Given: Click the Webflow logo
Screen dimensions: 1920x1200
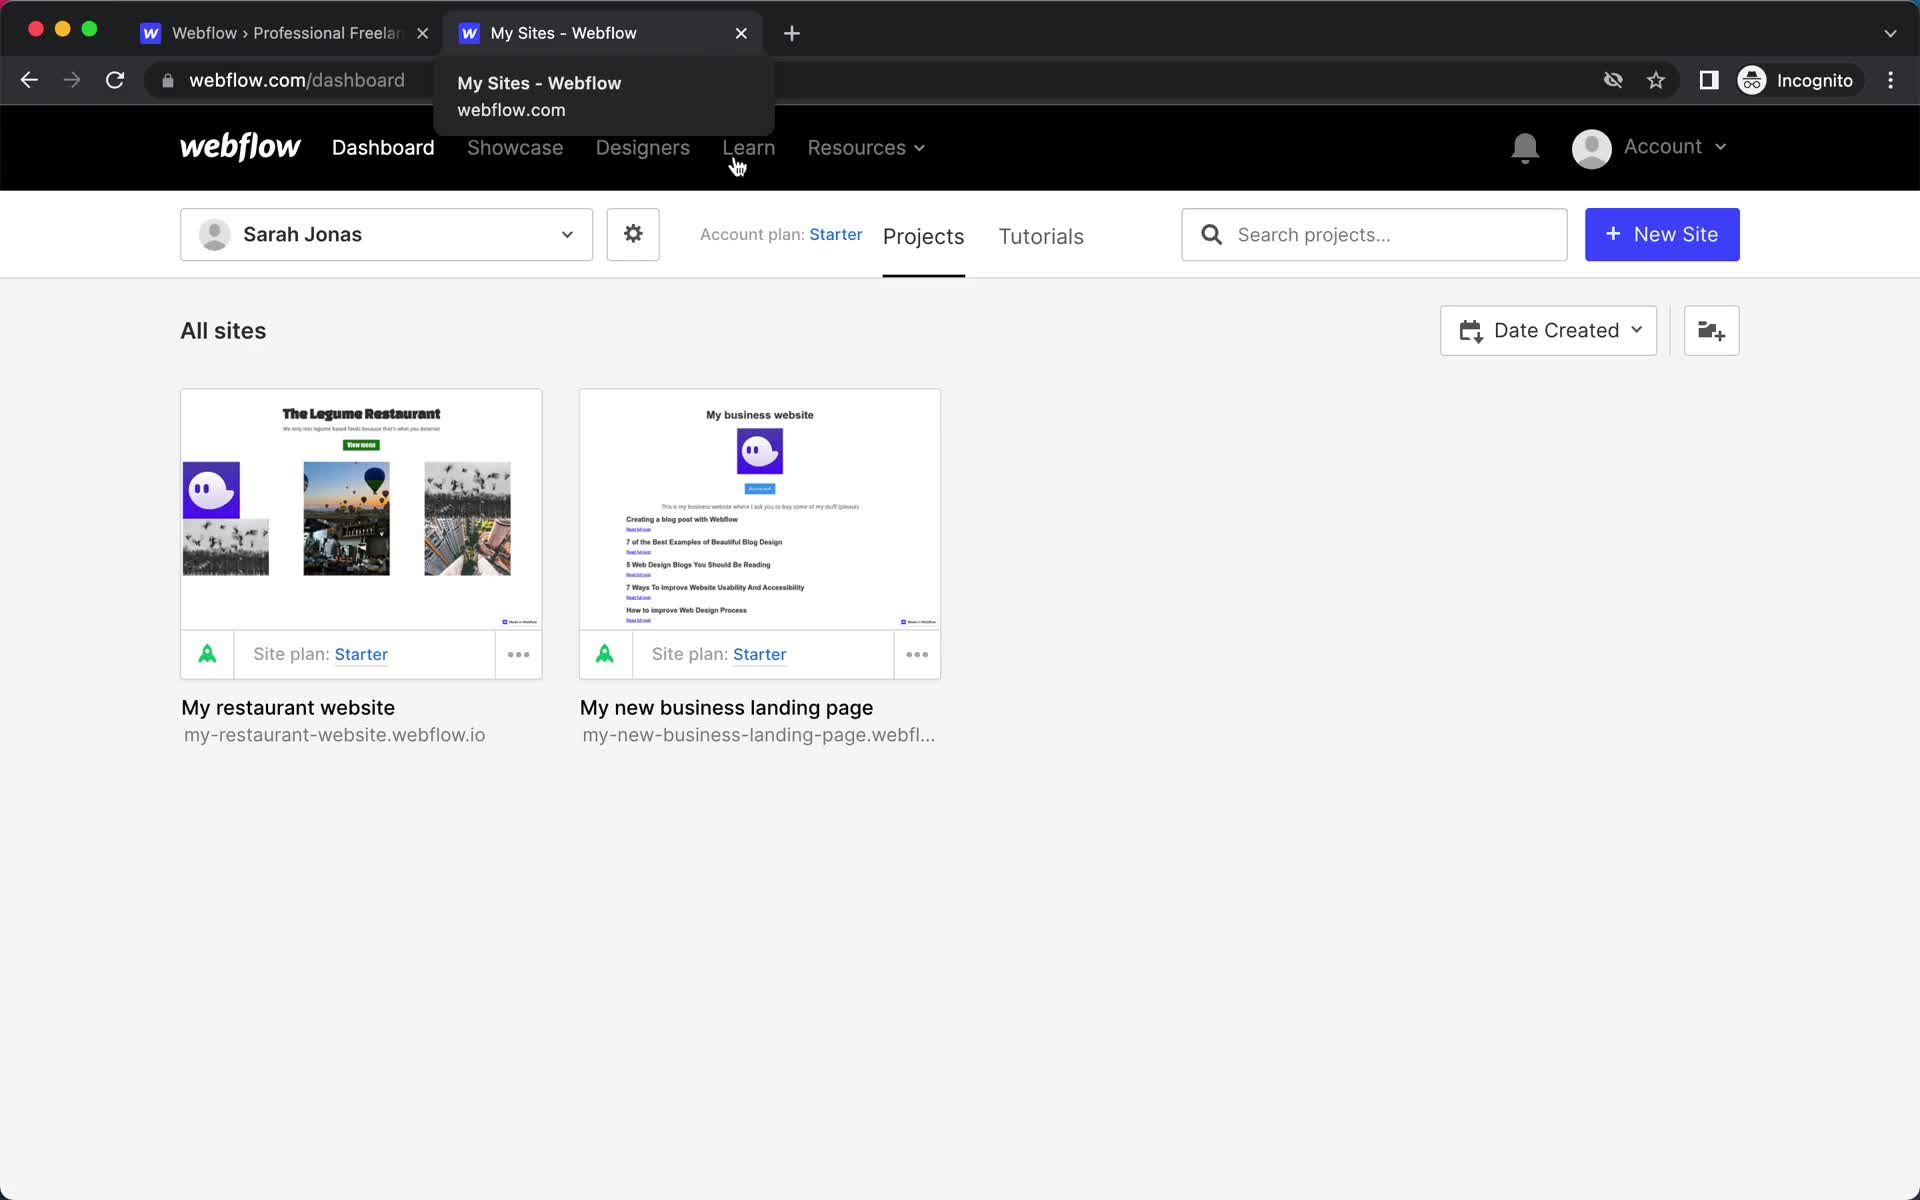Looking at the screenshot, I should (240, 147).
